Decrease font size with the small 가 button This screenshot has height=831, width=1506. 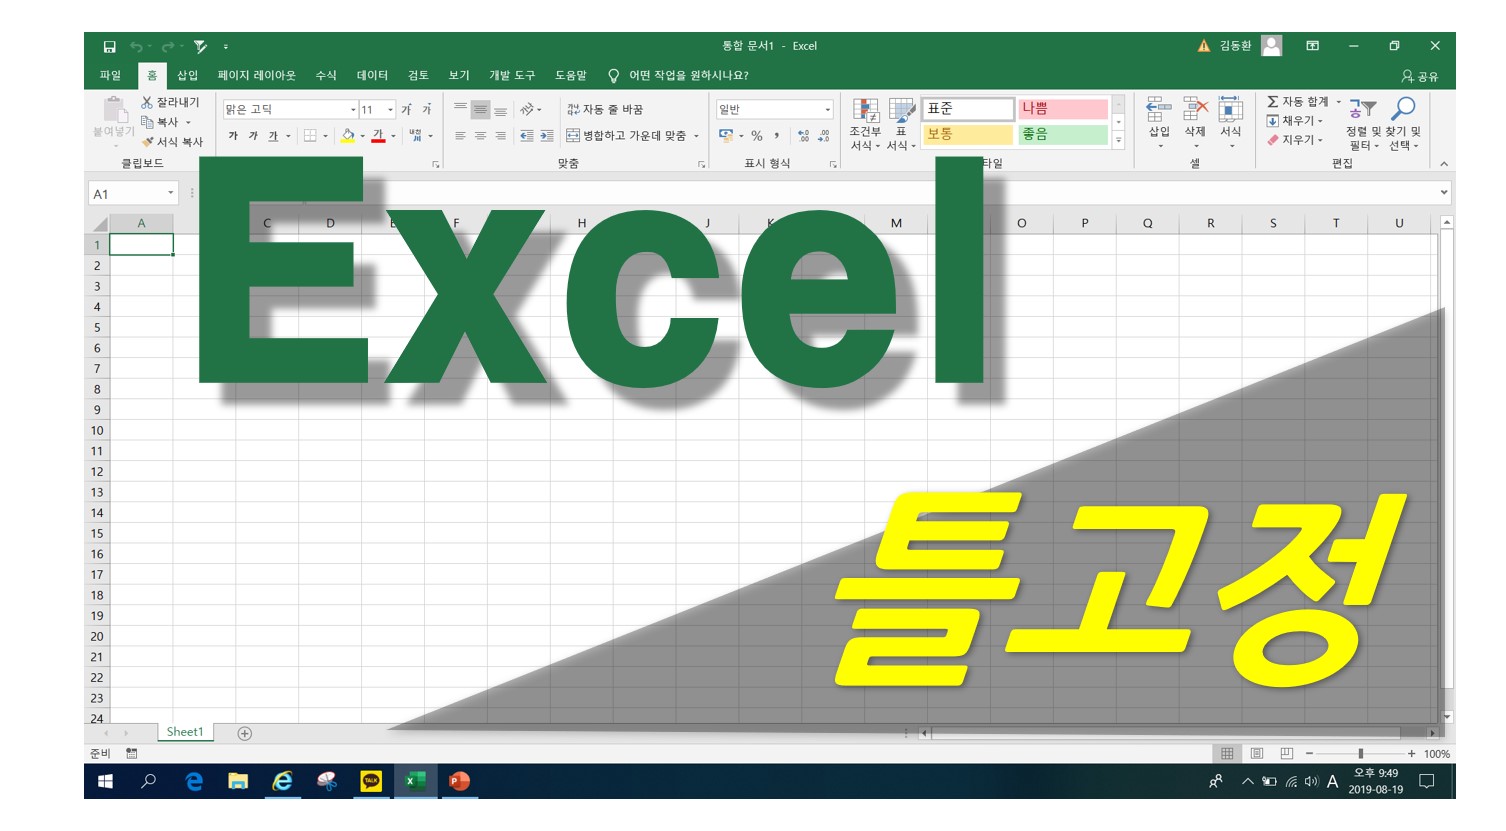pos(426,109)
